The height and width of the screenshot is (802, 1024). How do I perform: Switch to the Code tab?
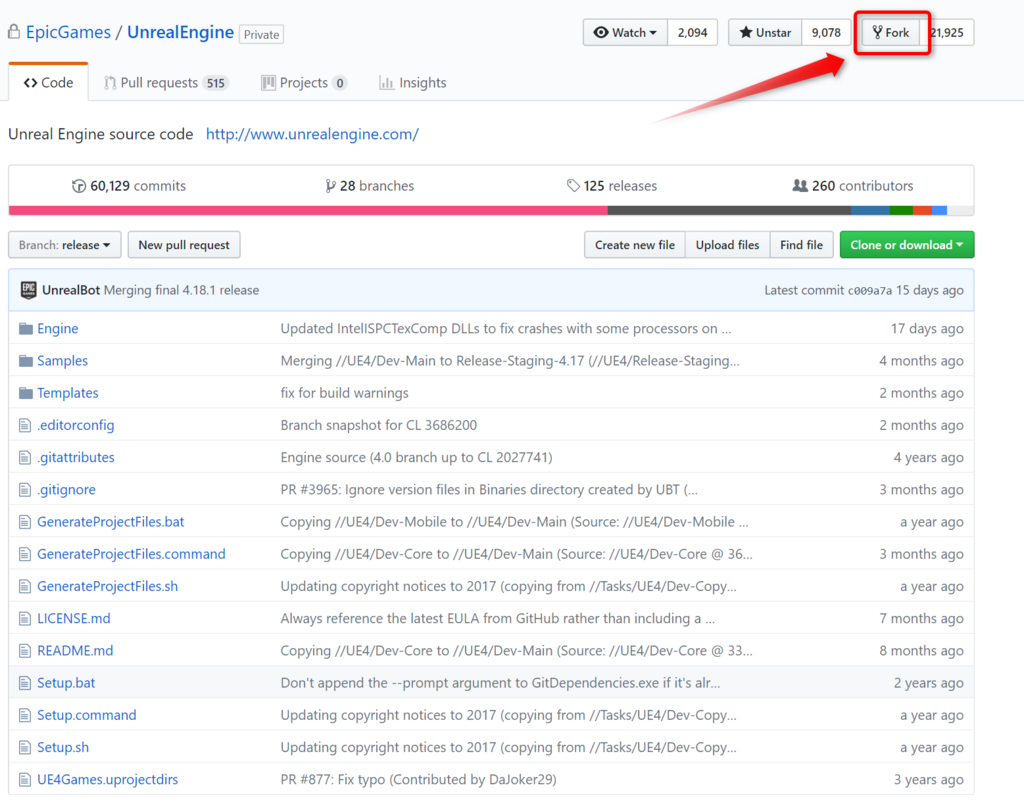[x=48, y=83]
